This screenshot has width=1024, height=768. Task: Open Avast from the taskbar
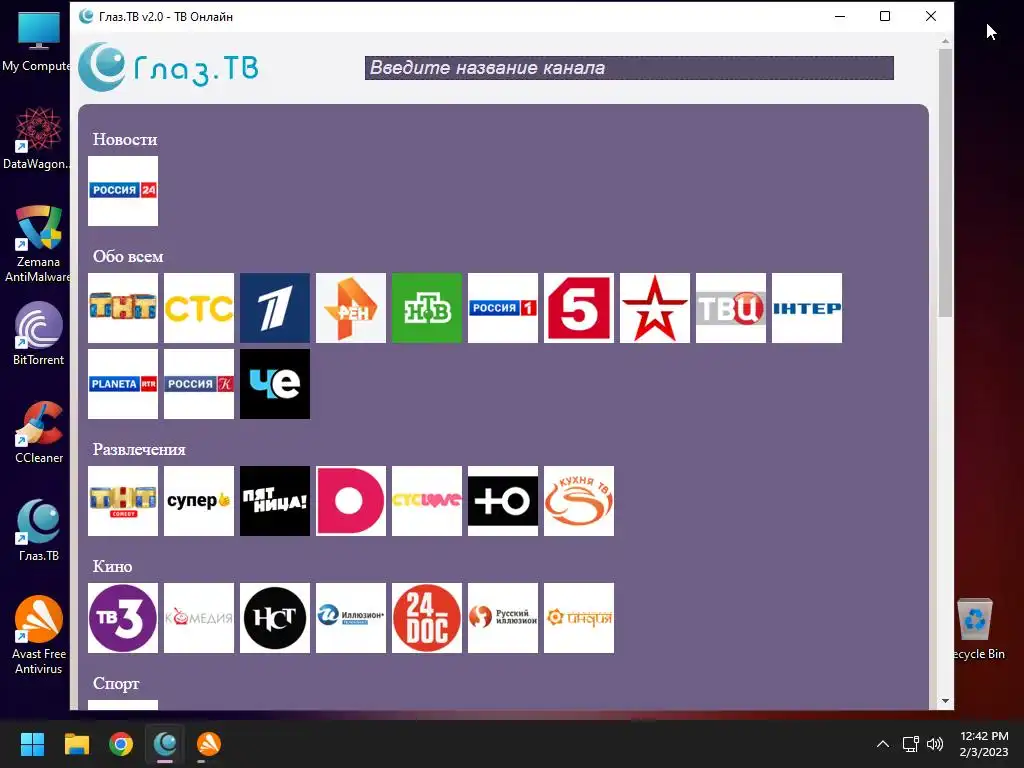tap(209, 744)
